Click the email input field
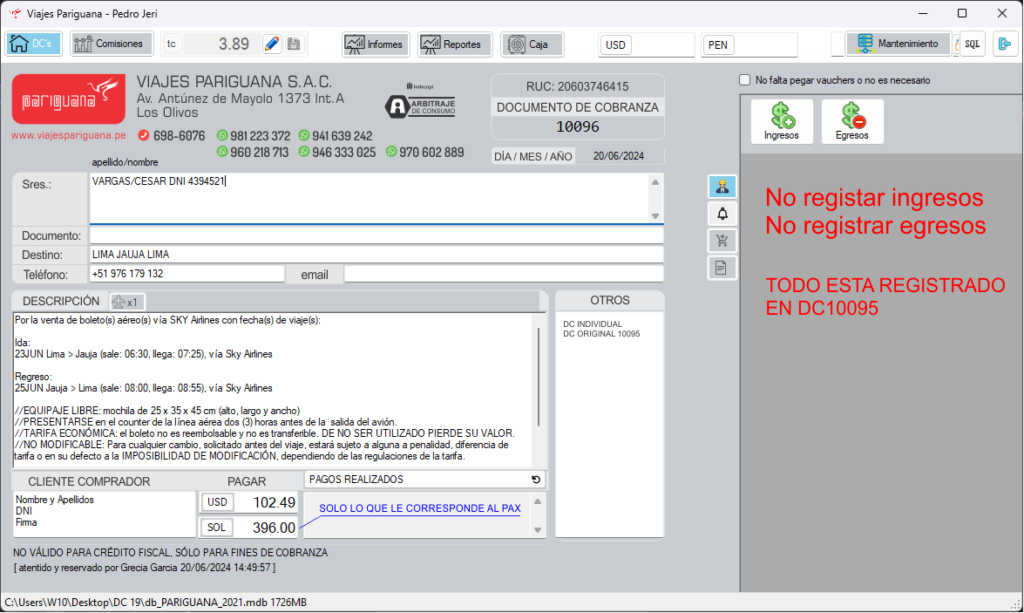The image size is (1024, 613). [x=504, y=274]
